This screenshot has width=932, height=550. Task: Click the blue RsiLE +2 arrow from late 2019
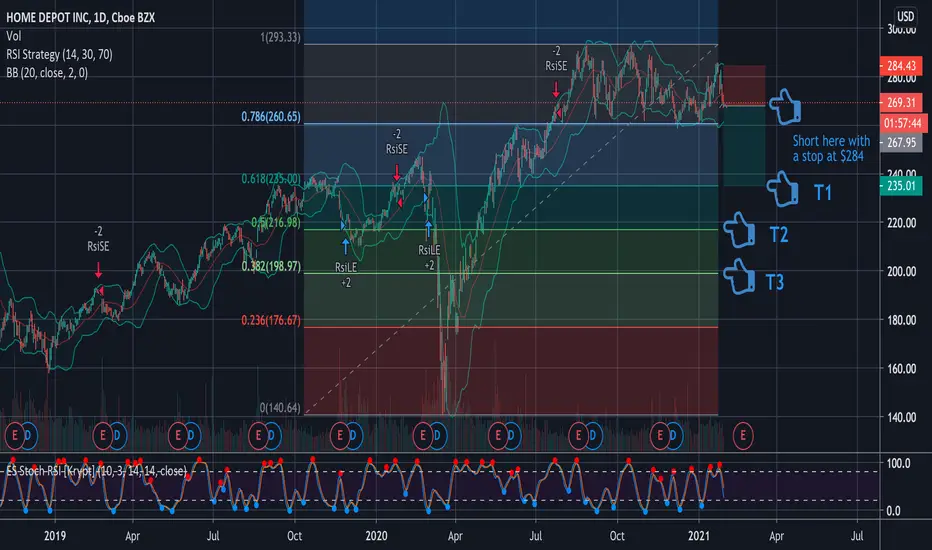click(x=346, y=247)
